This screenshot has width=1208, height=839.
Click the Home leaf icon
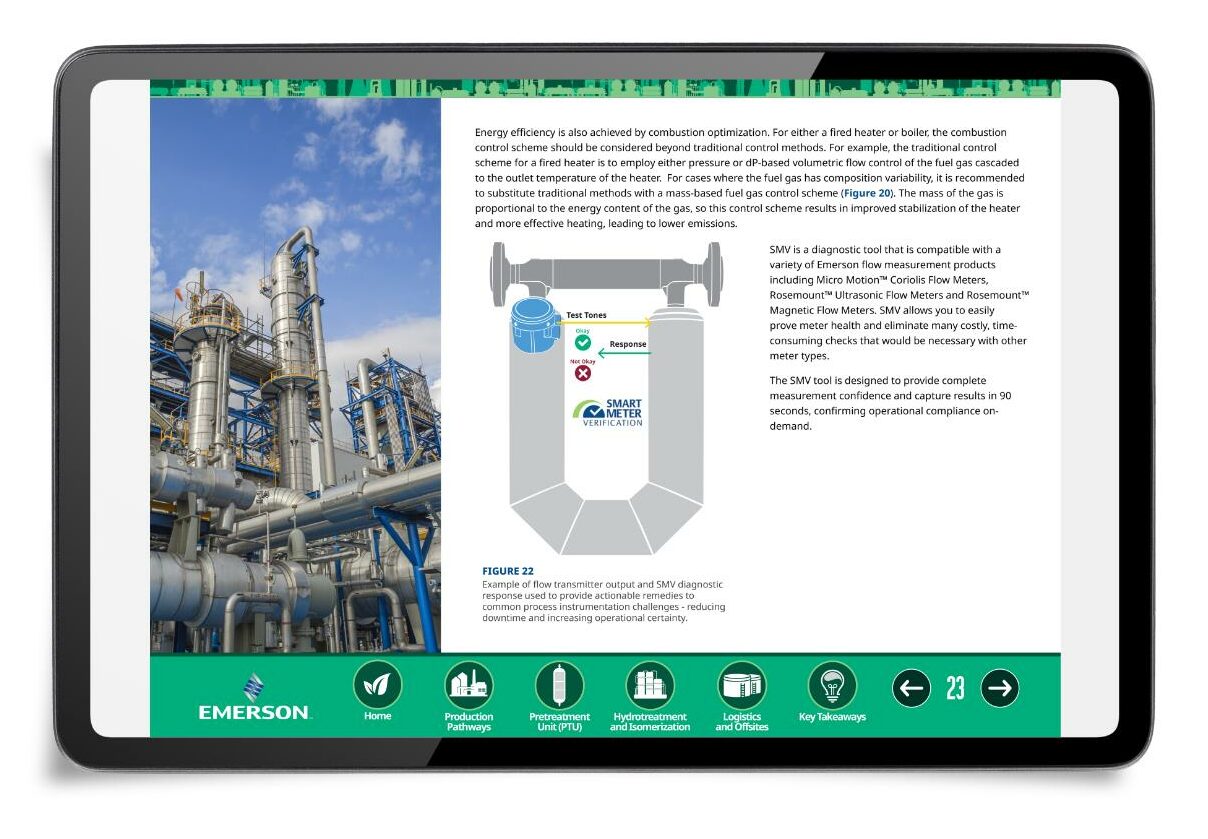point(378,685)
